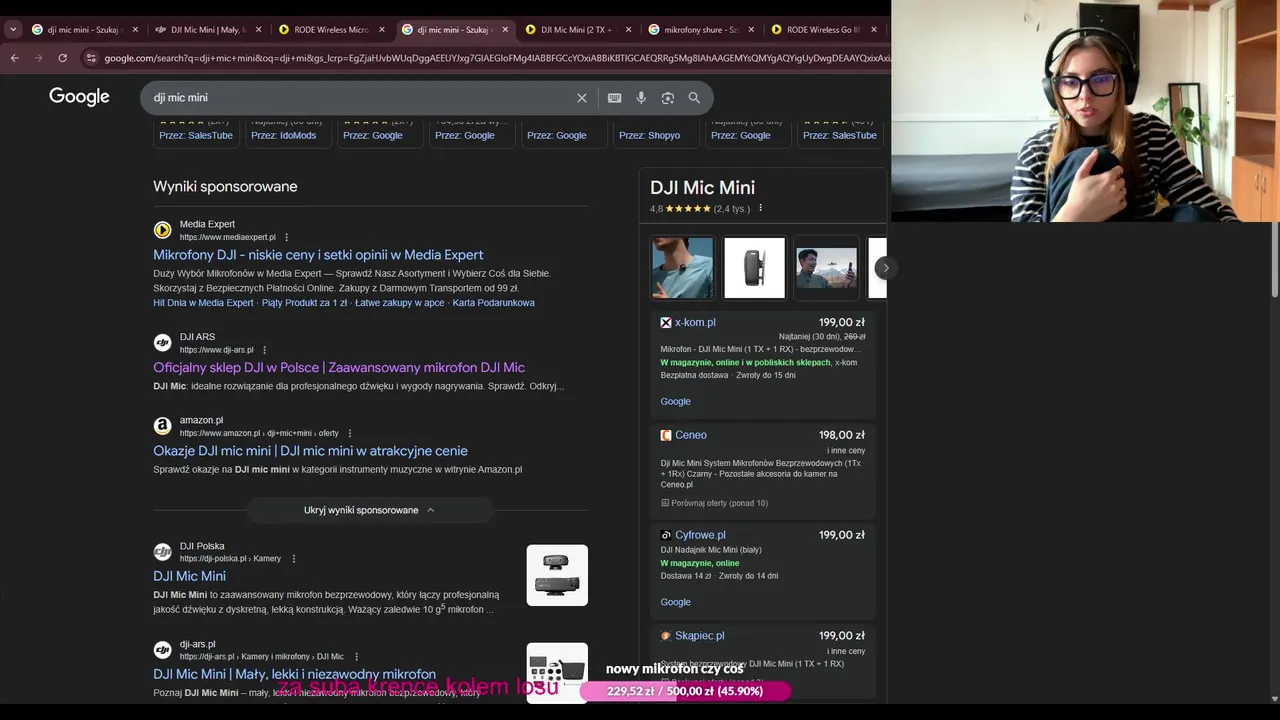Click Media Expert favicon
Screen dimensions: 1280x720
pyautogui.click(x=162, y=230)
